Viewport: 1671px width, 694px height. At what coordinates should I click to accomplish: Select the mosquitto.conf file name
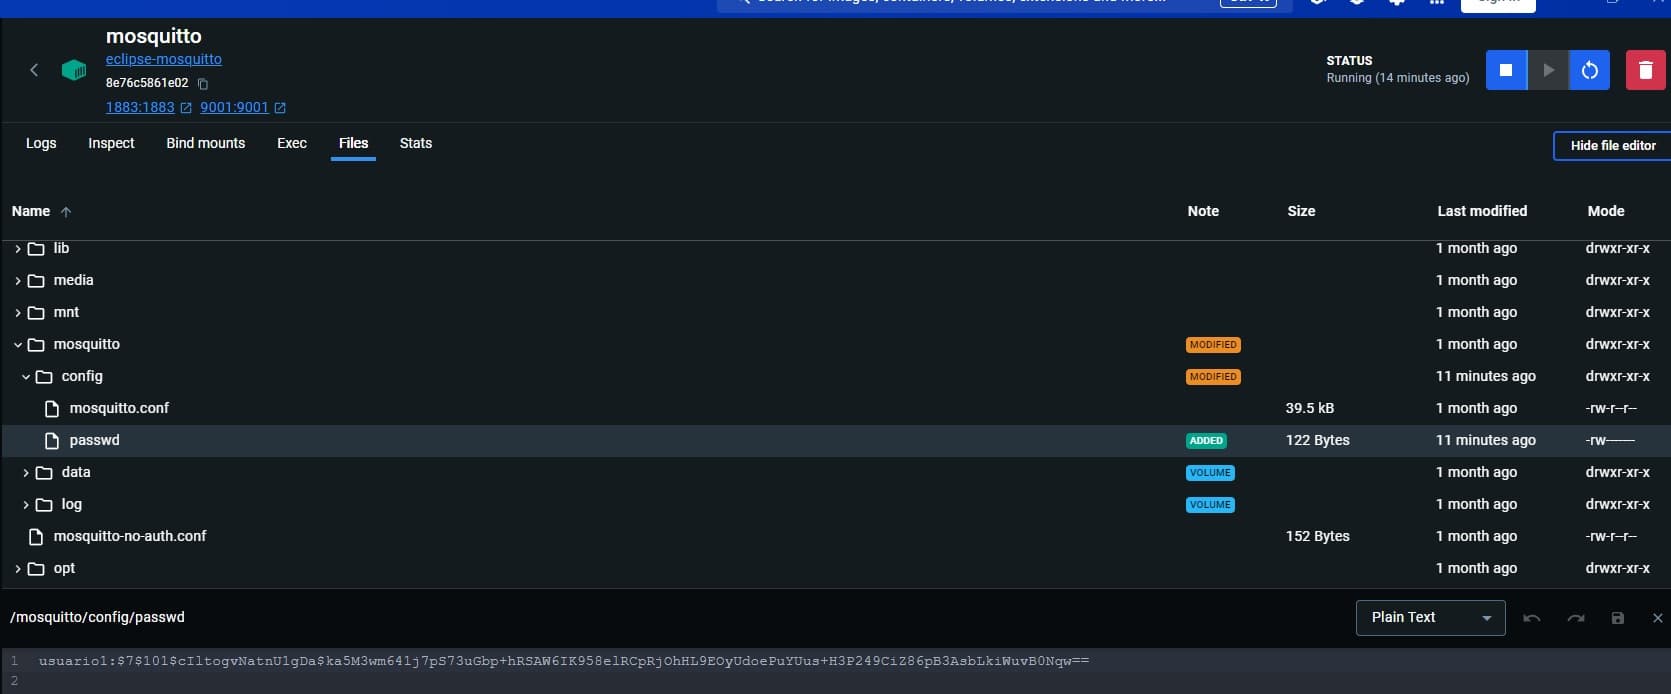(x=119, y=408)
